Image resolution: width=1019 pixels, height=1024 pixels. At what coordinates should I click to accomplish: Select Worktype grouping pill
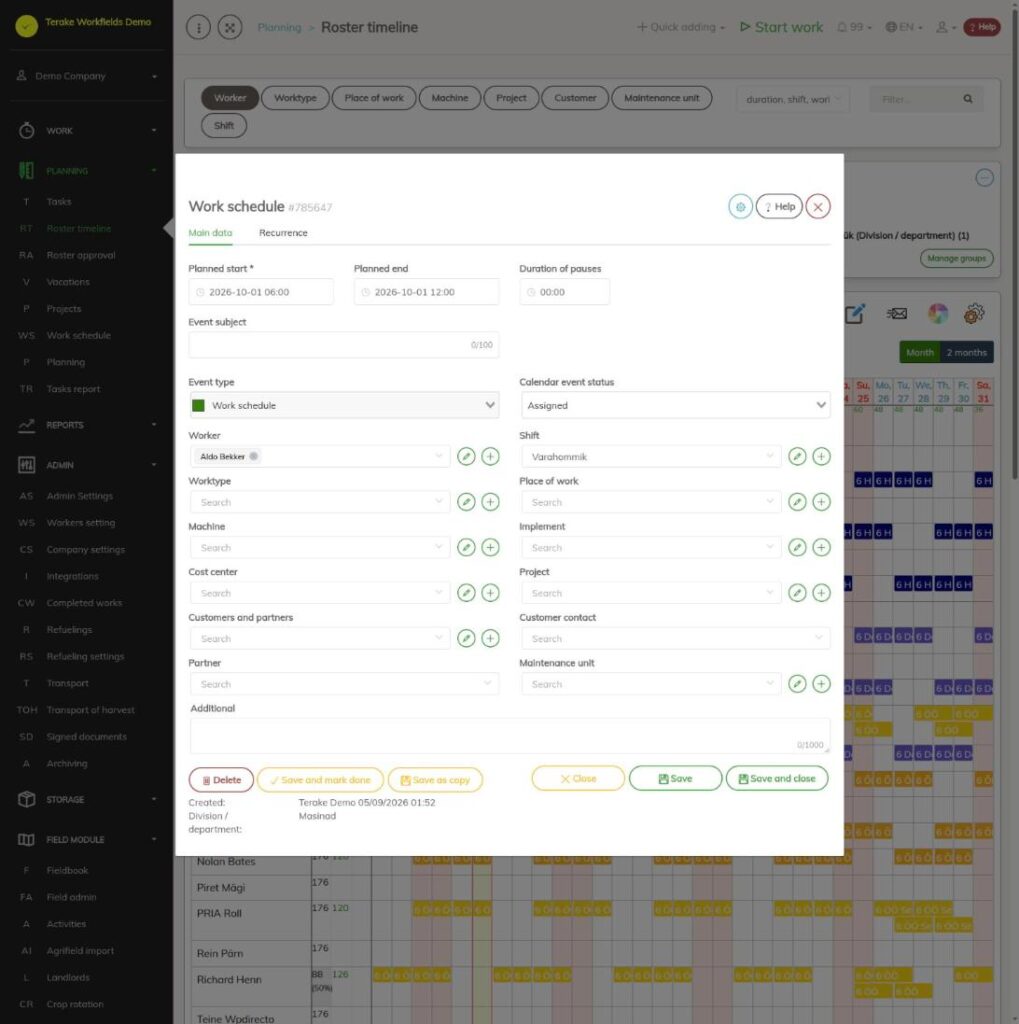click(x=295, y=98)
